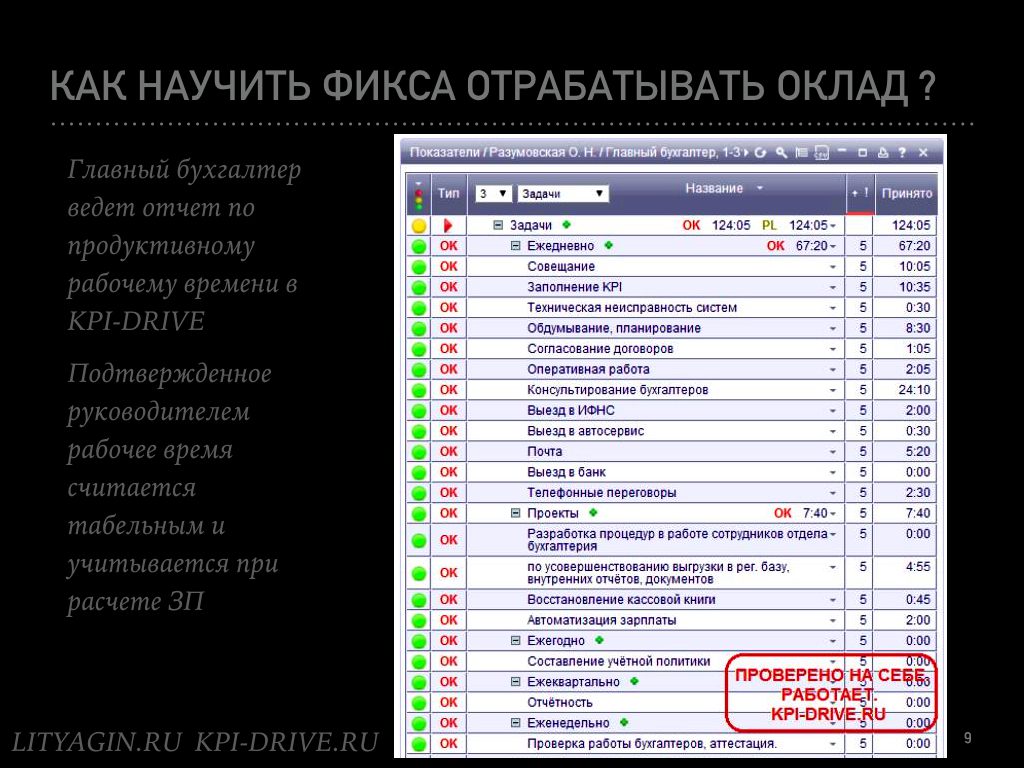1024x768 pixels.
Task: Open the row menu arrow for Совещание
Action: point(833,266)
